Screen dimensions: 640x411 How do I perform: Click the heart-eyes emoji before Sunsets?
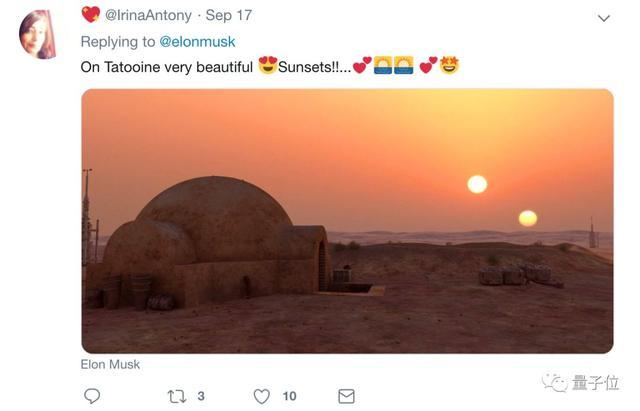click(x=267, y=65)
